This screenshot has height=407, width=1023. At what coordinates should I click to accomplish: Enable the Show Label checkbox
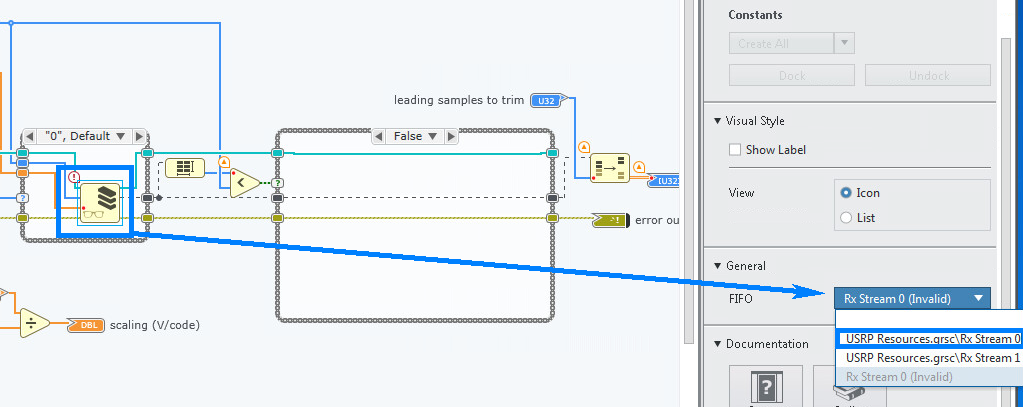pyautogui.click(x=736, y=150)
